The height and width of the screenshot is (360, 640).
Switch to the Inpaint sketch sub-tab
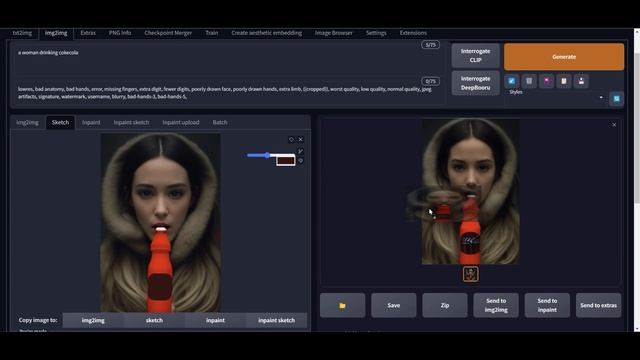point(131,122)
